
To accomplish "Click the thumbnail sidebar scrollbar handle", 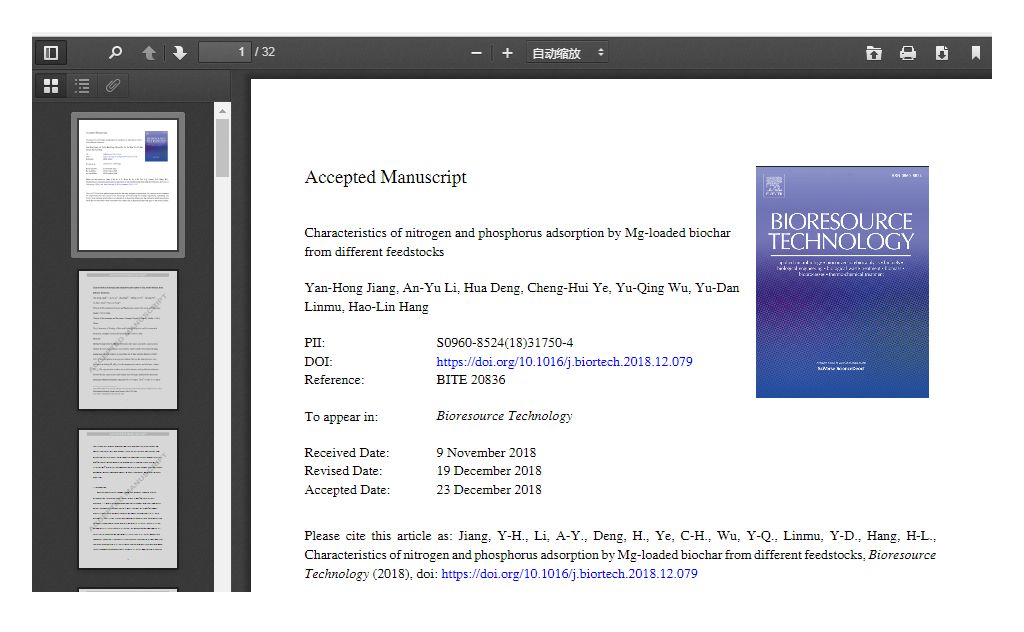I will 222,148.
